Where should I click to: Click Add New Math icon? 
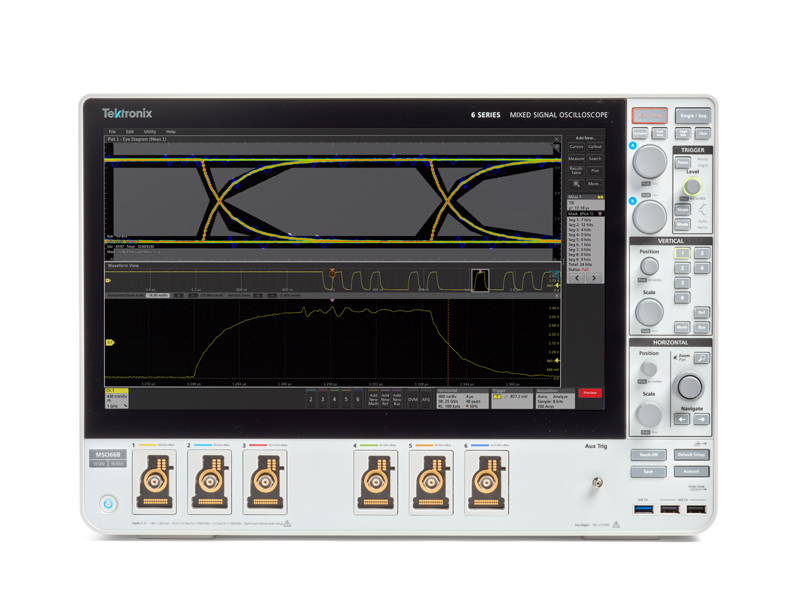373,398
